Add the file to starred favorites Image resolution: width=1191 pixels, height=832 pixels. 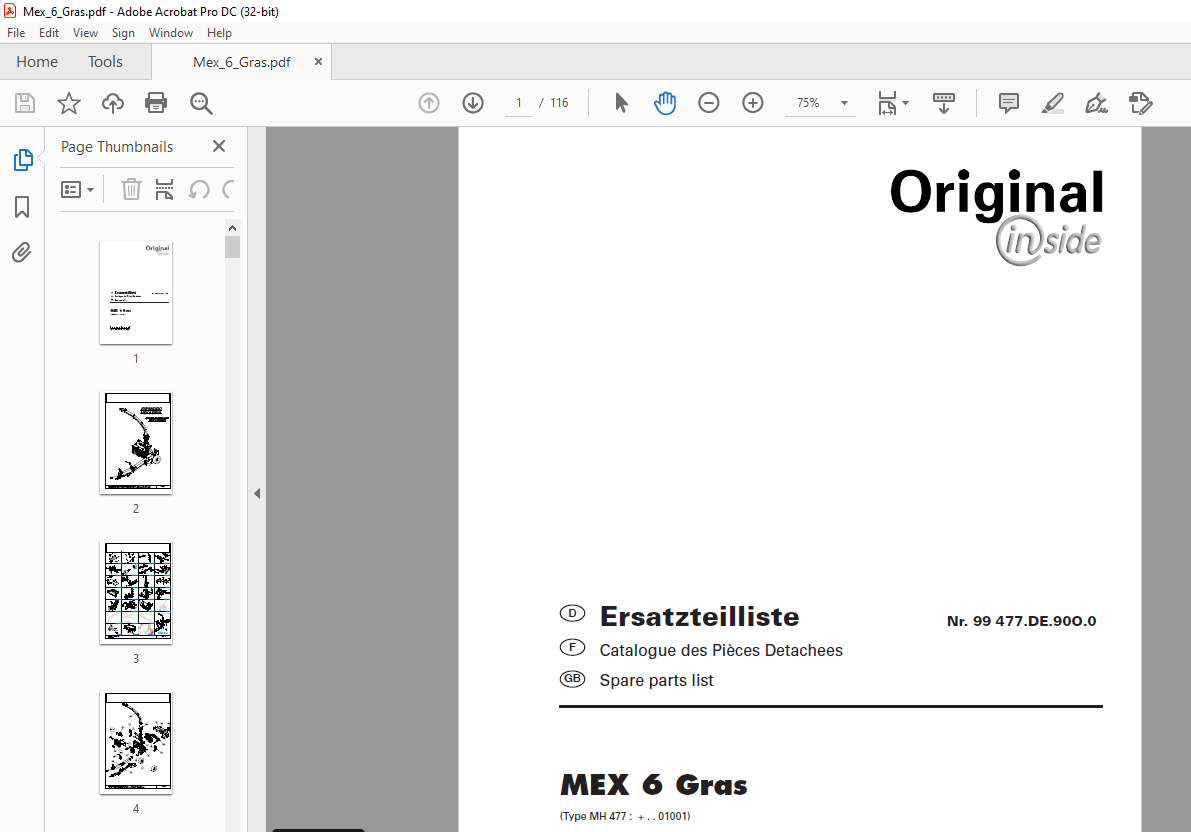(x=69, y=103)
